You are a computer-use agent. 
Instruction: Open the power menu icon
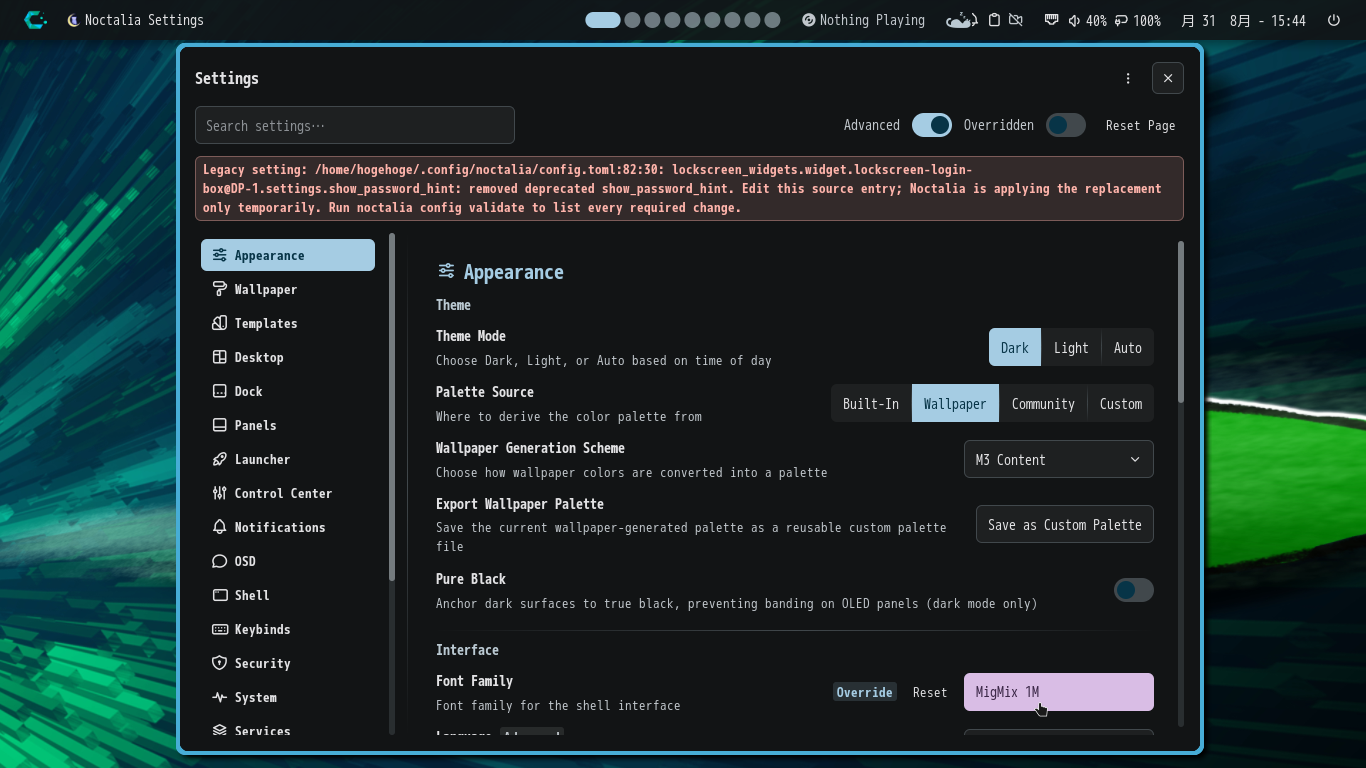[x=1334, y=20]
